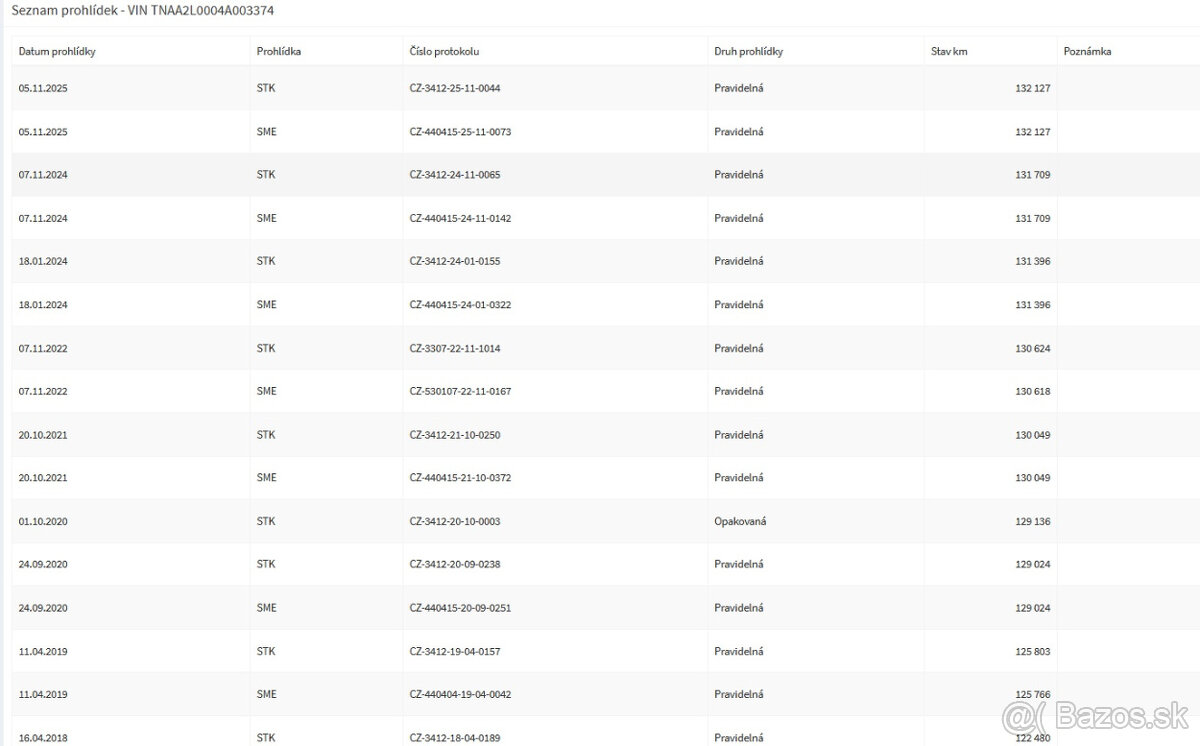Select protocol CZ-440404-19-04-0042
Image resolution: width=1200 pixels, height=746 pixels.
460,695
